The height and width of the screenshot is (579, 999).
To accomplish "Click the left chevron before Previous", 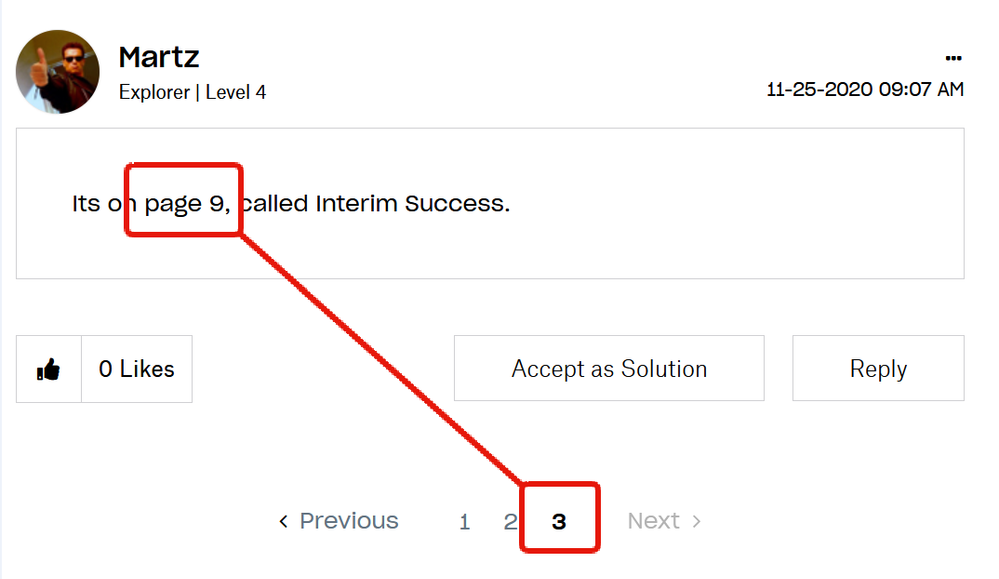I will (x=284, y=521).
